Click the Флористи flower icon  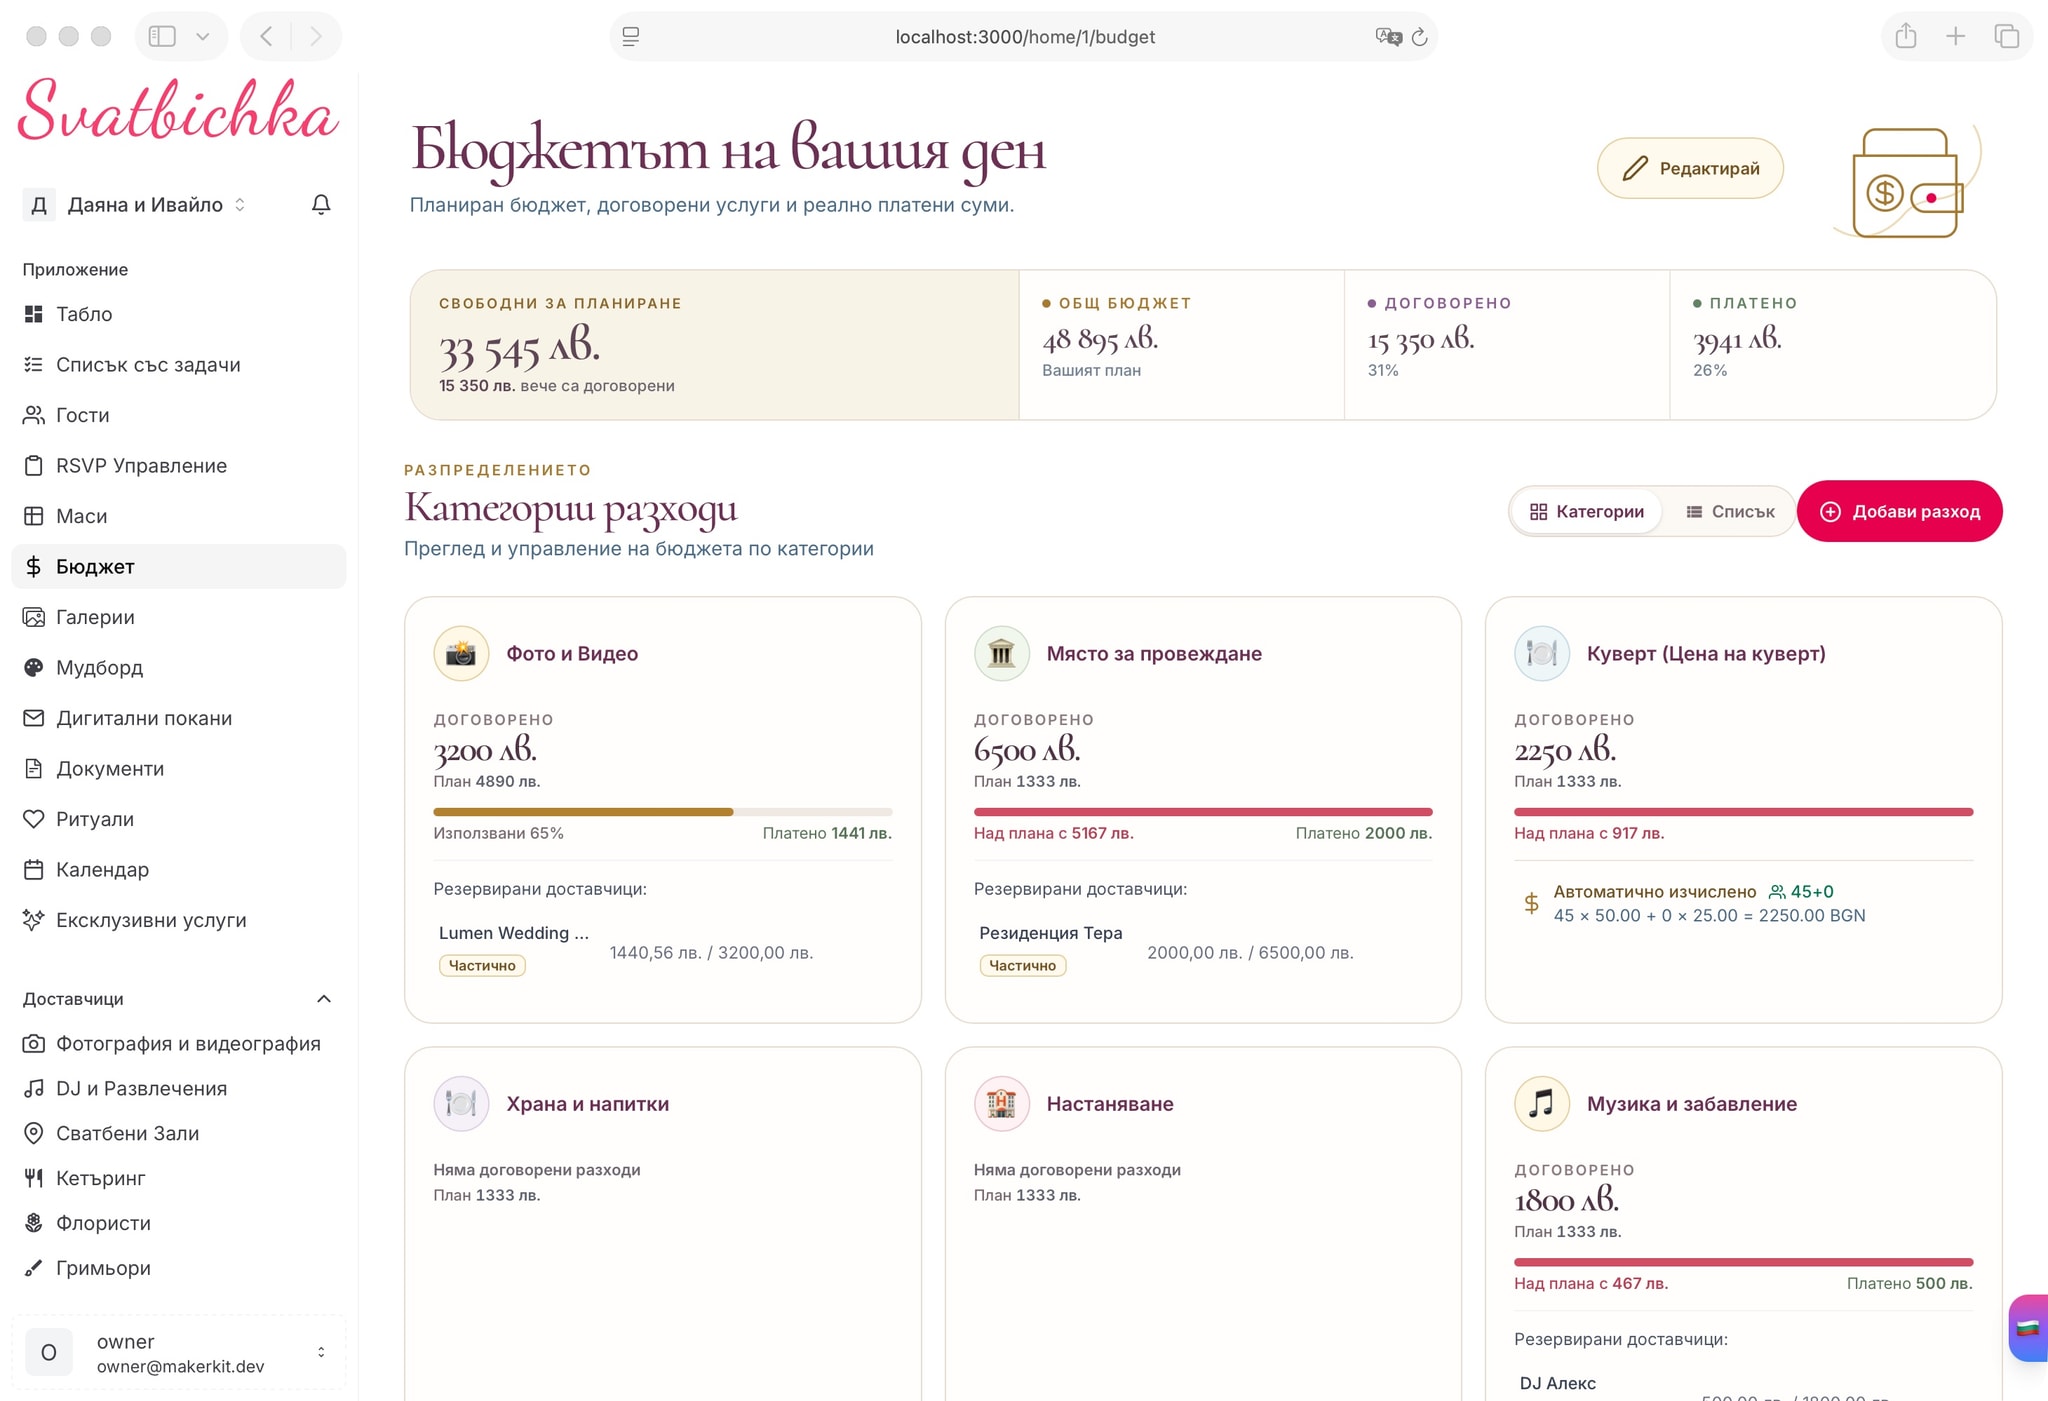(x=34, y=1222)
